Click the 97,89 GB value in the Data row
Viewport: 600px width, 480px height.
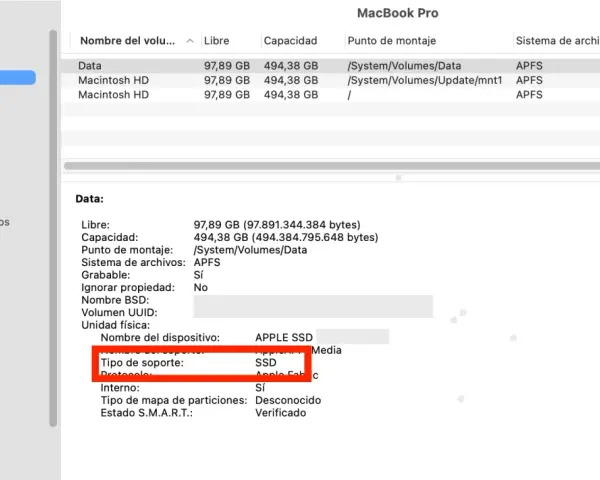point(227,66)
